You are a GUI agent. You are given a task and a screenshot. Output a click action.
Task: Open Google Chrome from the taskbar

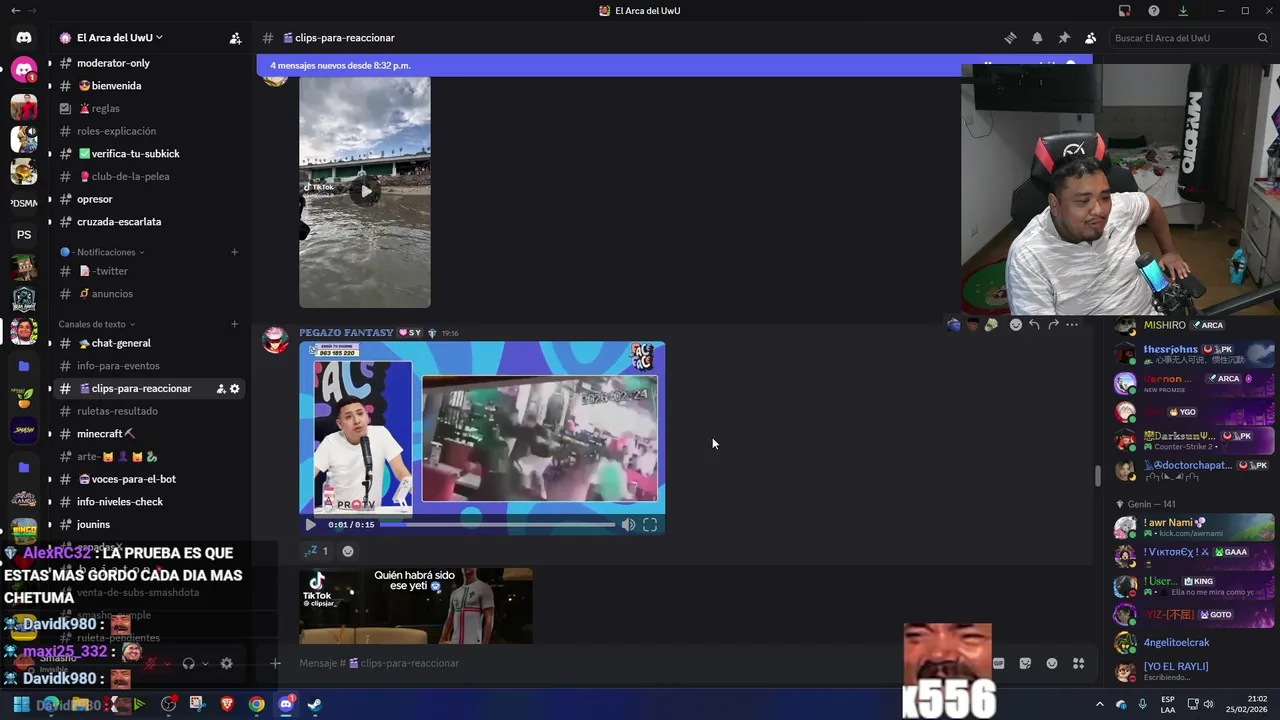(257, 704)
